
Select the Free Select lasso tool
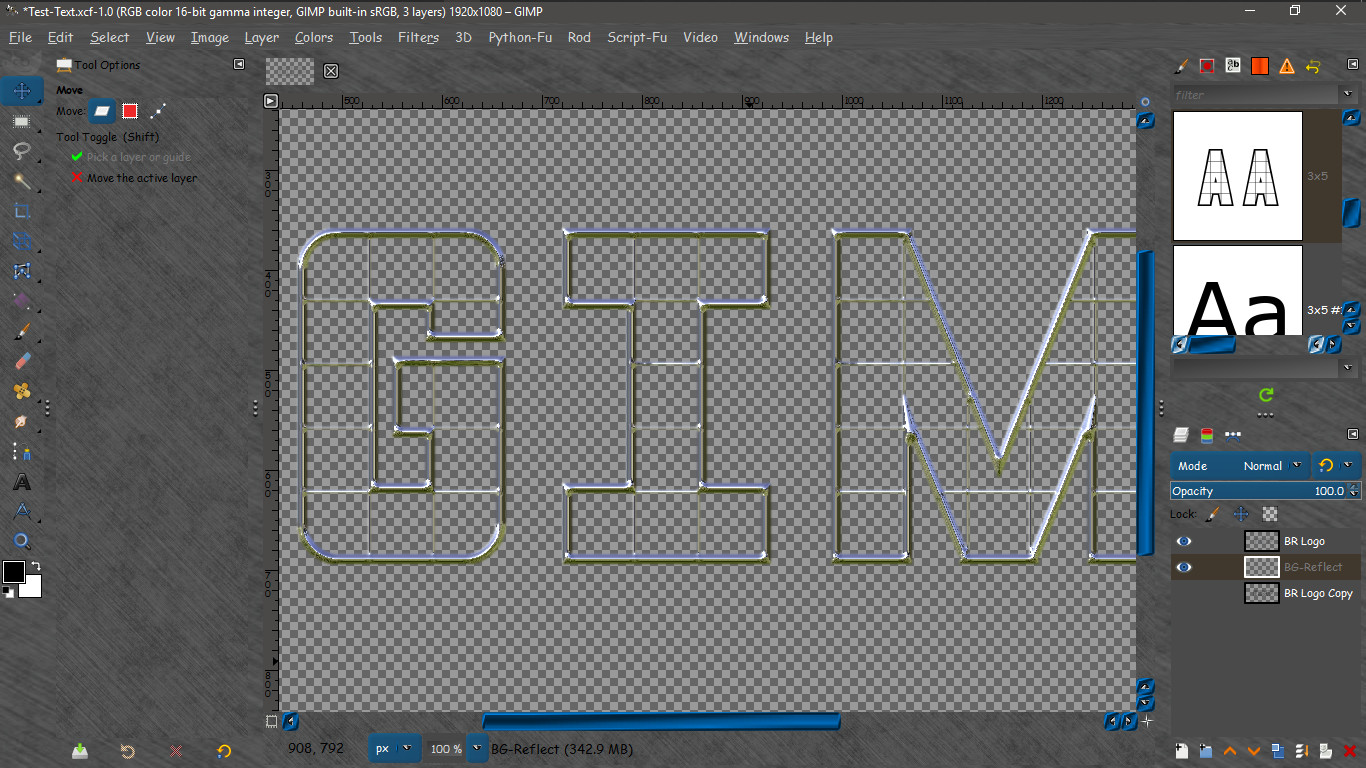22,151
